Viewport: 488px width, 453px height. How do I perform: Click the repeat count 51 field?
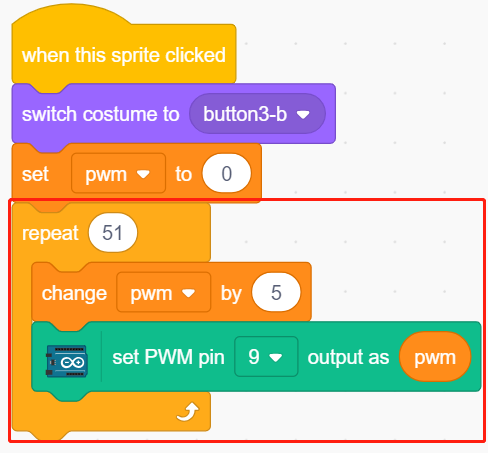(113, 233)
